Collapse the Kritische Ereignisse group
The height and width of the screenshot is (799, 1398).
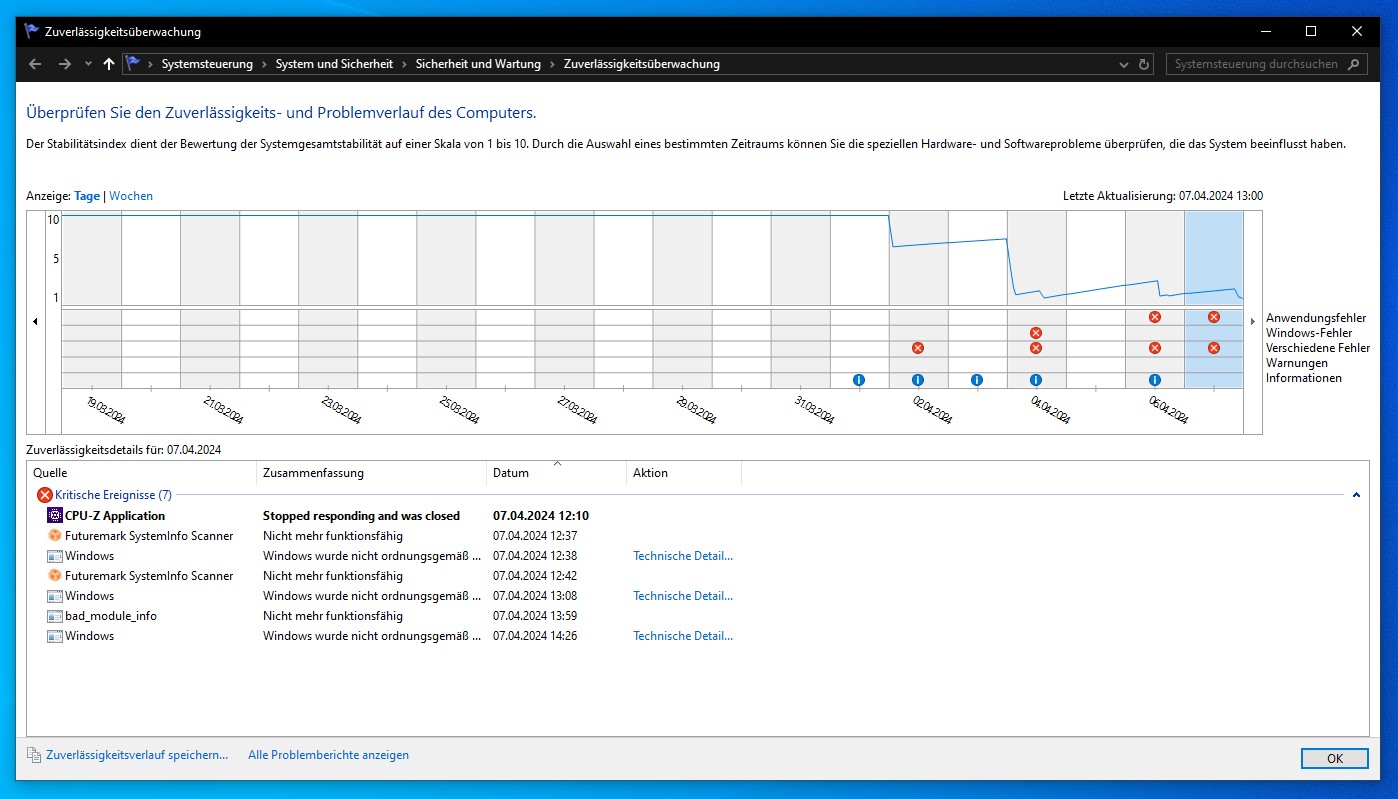(1356, 495)
